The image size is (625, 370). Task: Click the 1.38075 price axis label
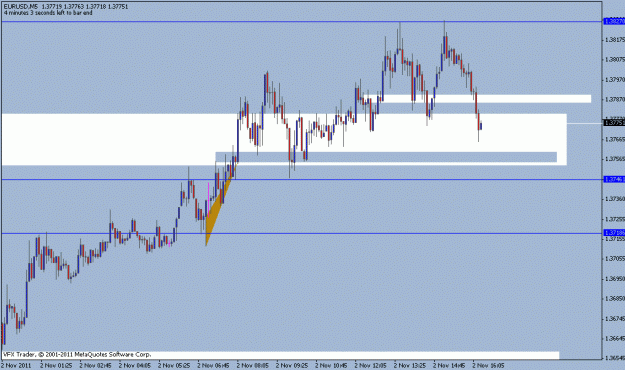click(x=615, y=59)
